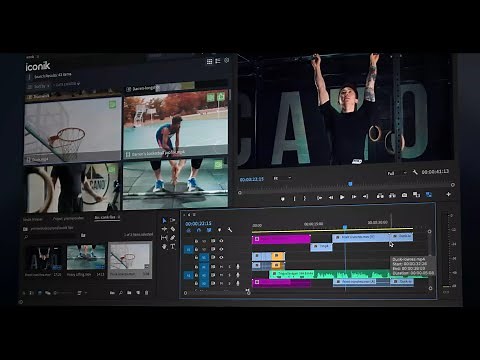Open program monitor settings wrench

(x=415, y=172)
